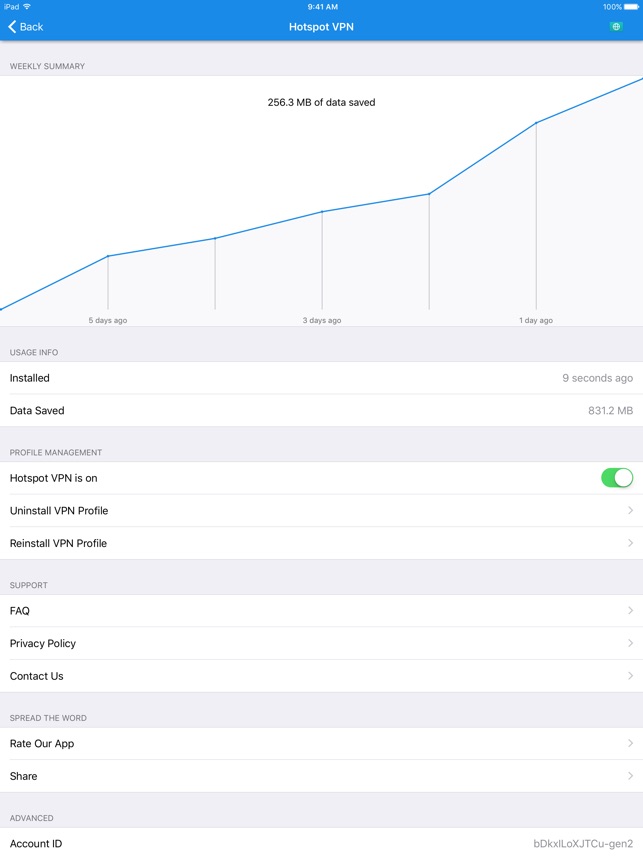
Task: Open the Share row
Action: [x=321, y=776]
